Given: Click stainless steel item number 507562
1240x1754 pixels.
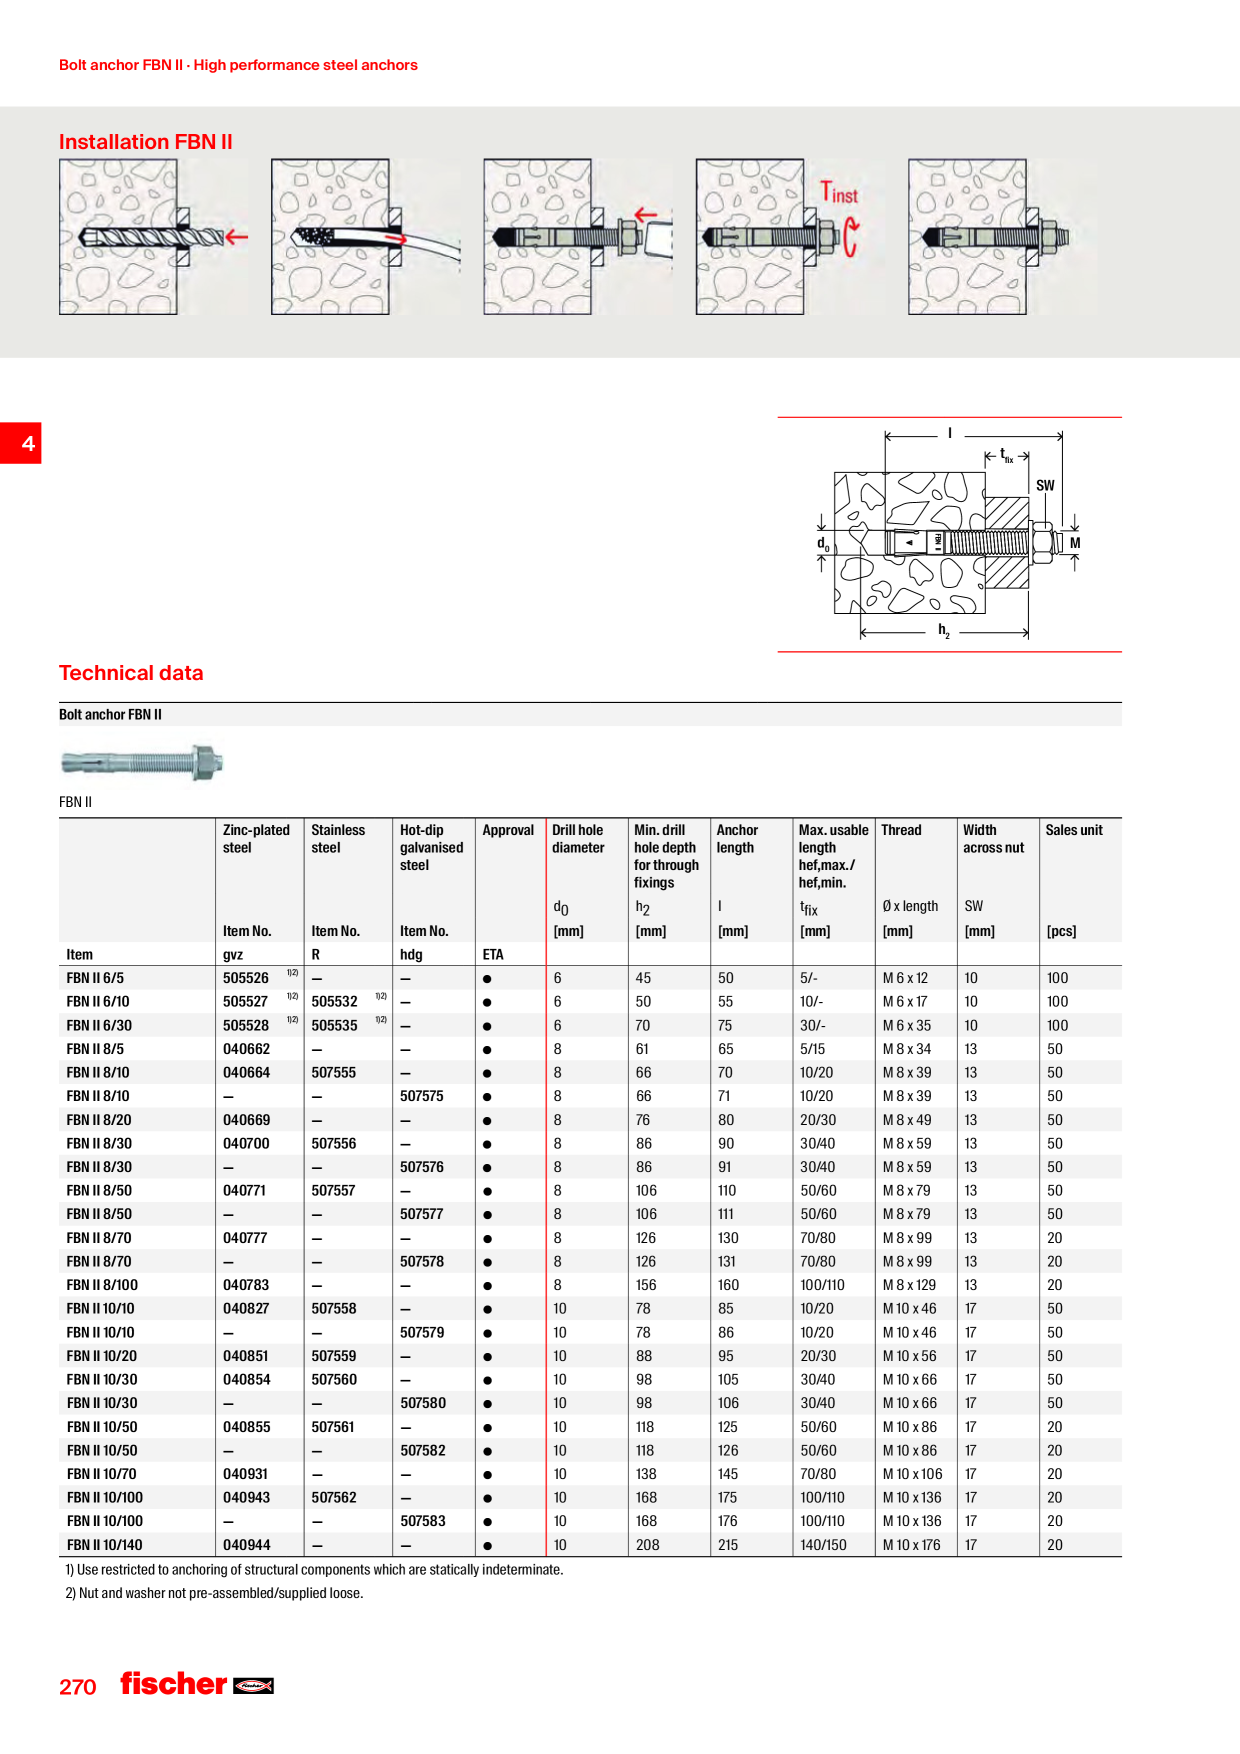Looking at the screenshot, I should point(334,1498).
